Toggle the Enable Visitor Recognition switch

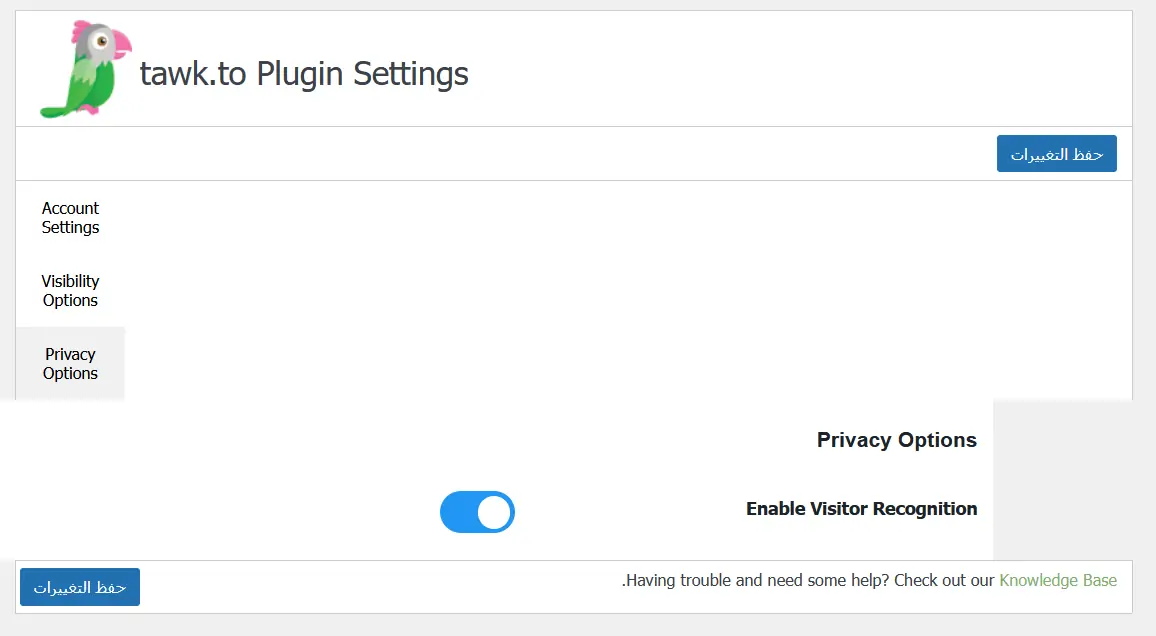pos(477,512)
